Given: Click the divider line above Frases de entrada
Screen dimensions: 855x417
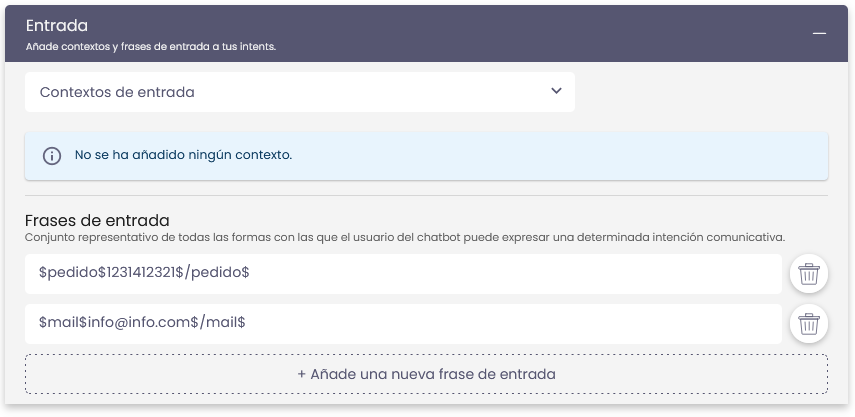Looking at the screenshot, I should point(426,195).
